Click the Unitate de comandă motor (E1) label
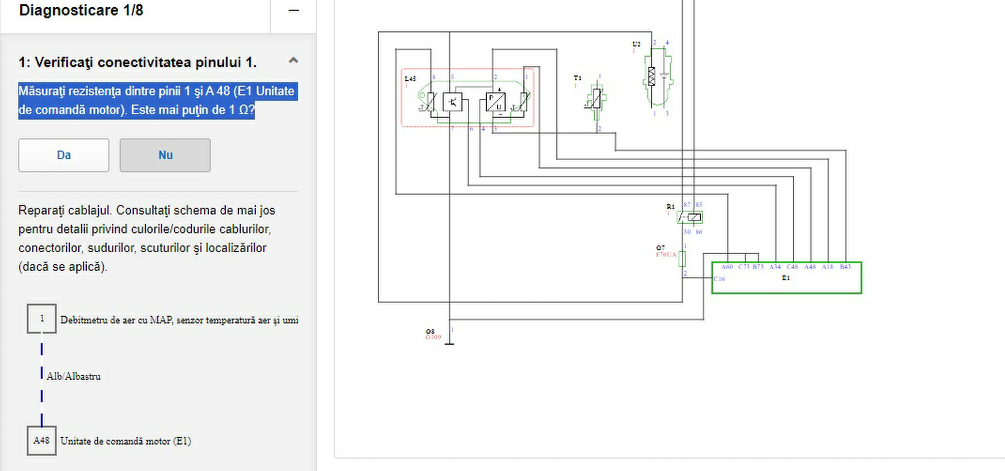This screenshot has height=471, width=1005. pos(126,440)
